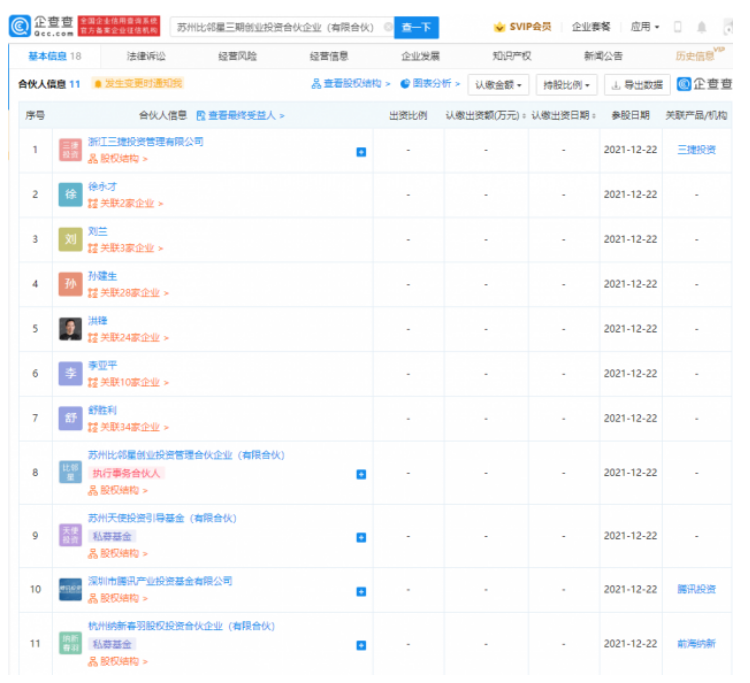Screen dimensions: 750x683
Task: Click 执行事务合伙人 tag
Action: click(127, 474)
